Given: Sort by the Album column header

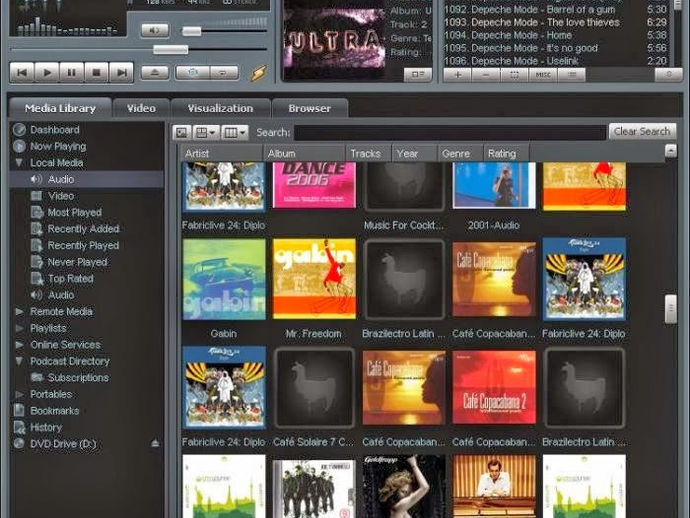Looking at the screenshot, I should (x=304, y=154).
